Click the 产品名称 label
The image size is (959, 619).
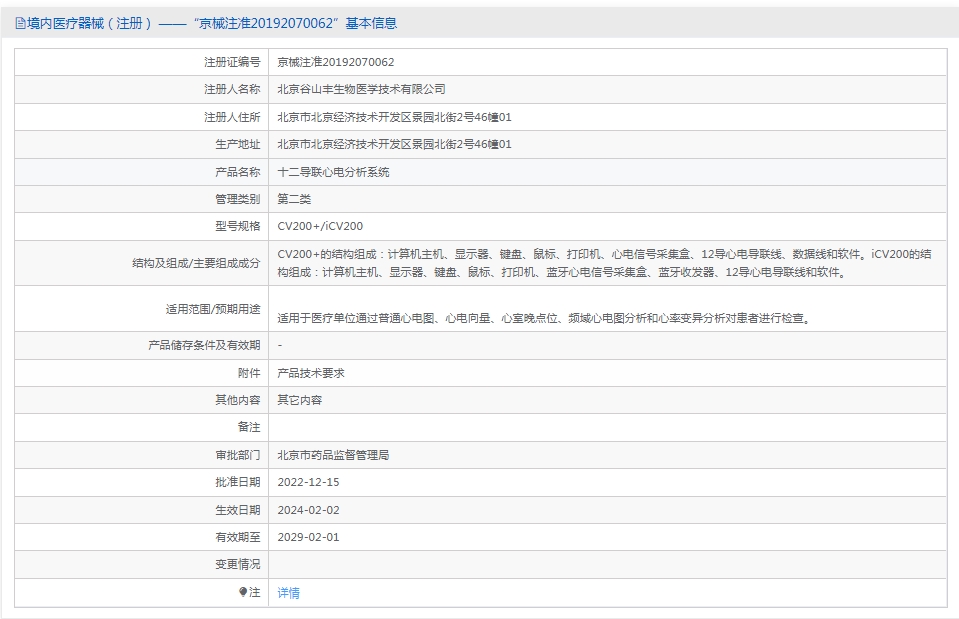pyautogui.click(x=238, y=172)
